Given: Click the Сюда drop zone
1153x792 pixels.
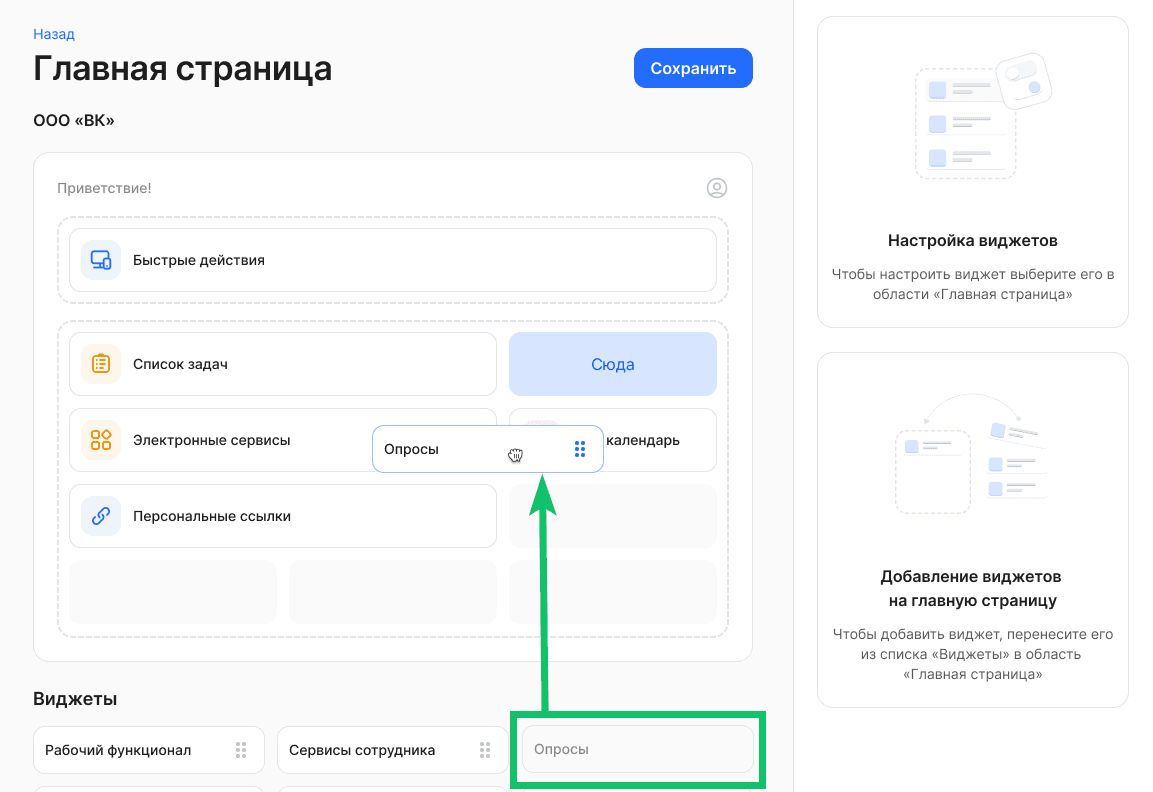Looking at the screenshot, I should pyautogui.click(x=612, y=364).
